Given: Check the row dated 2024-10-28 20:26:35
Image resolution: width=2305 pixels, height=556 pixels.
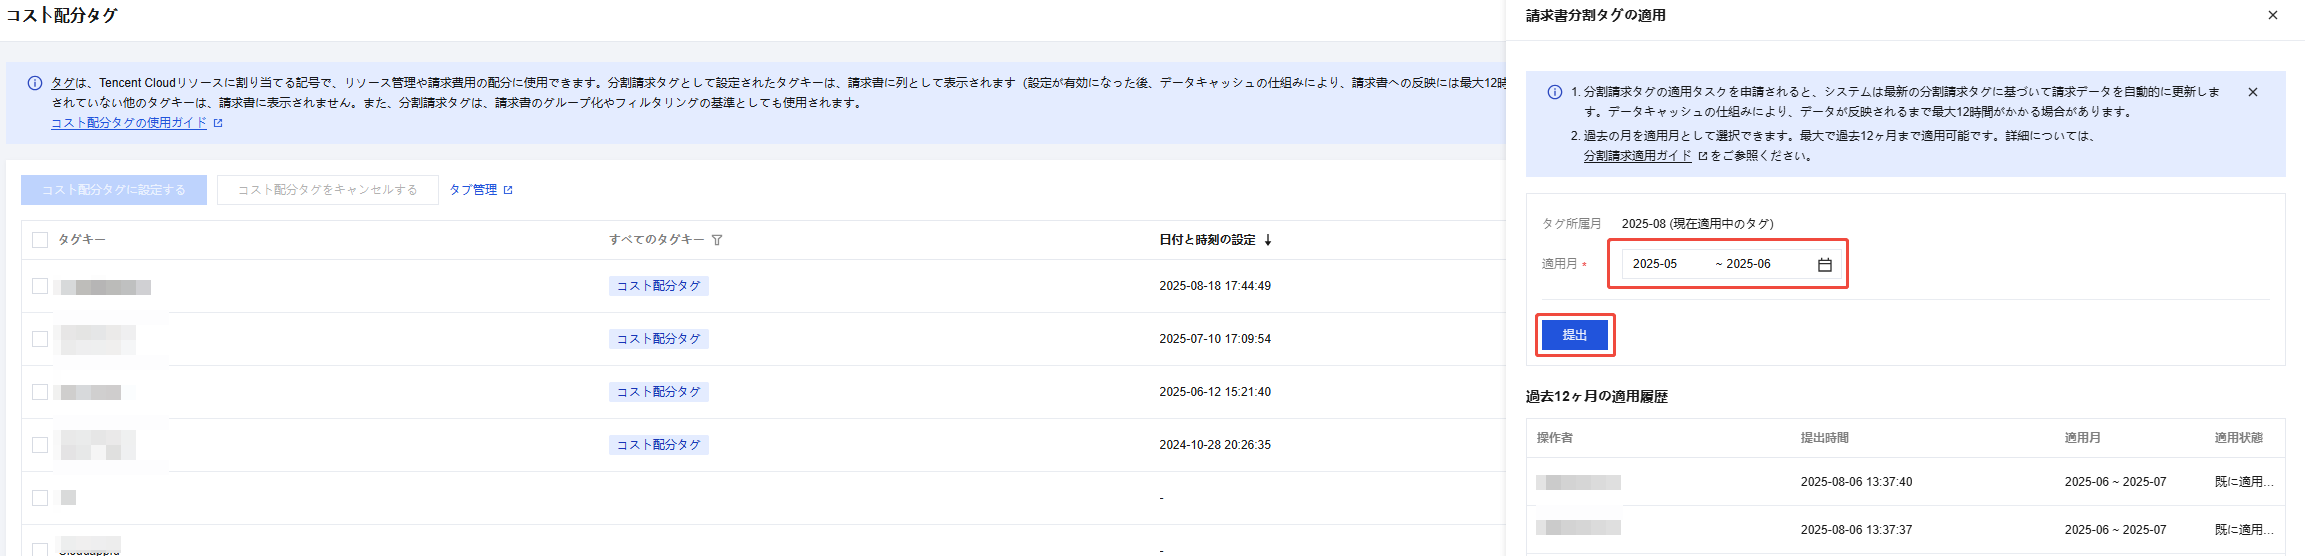Looking at the screenshot, I should coord(40,445).
